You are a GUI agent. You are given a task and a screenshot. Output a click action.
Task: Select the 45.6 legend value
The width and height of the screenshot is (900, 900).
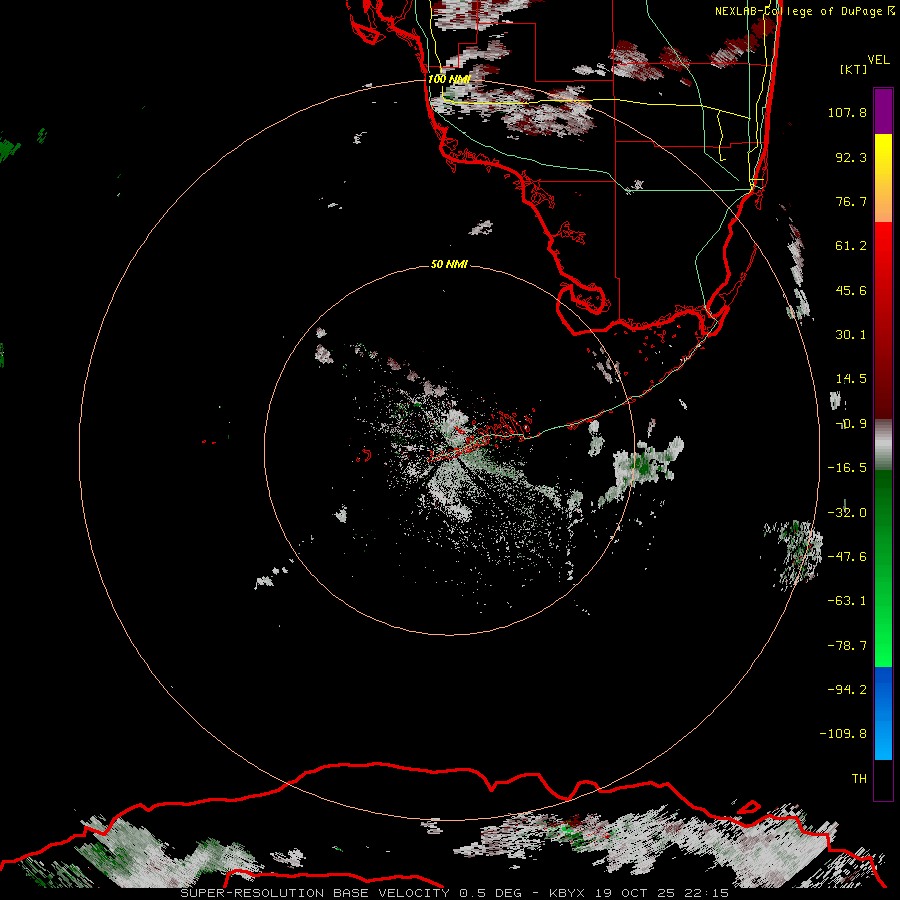click(851, 290)
